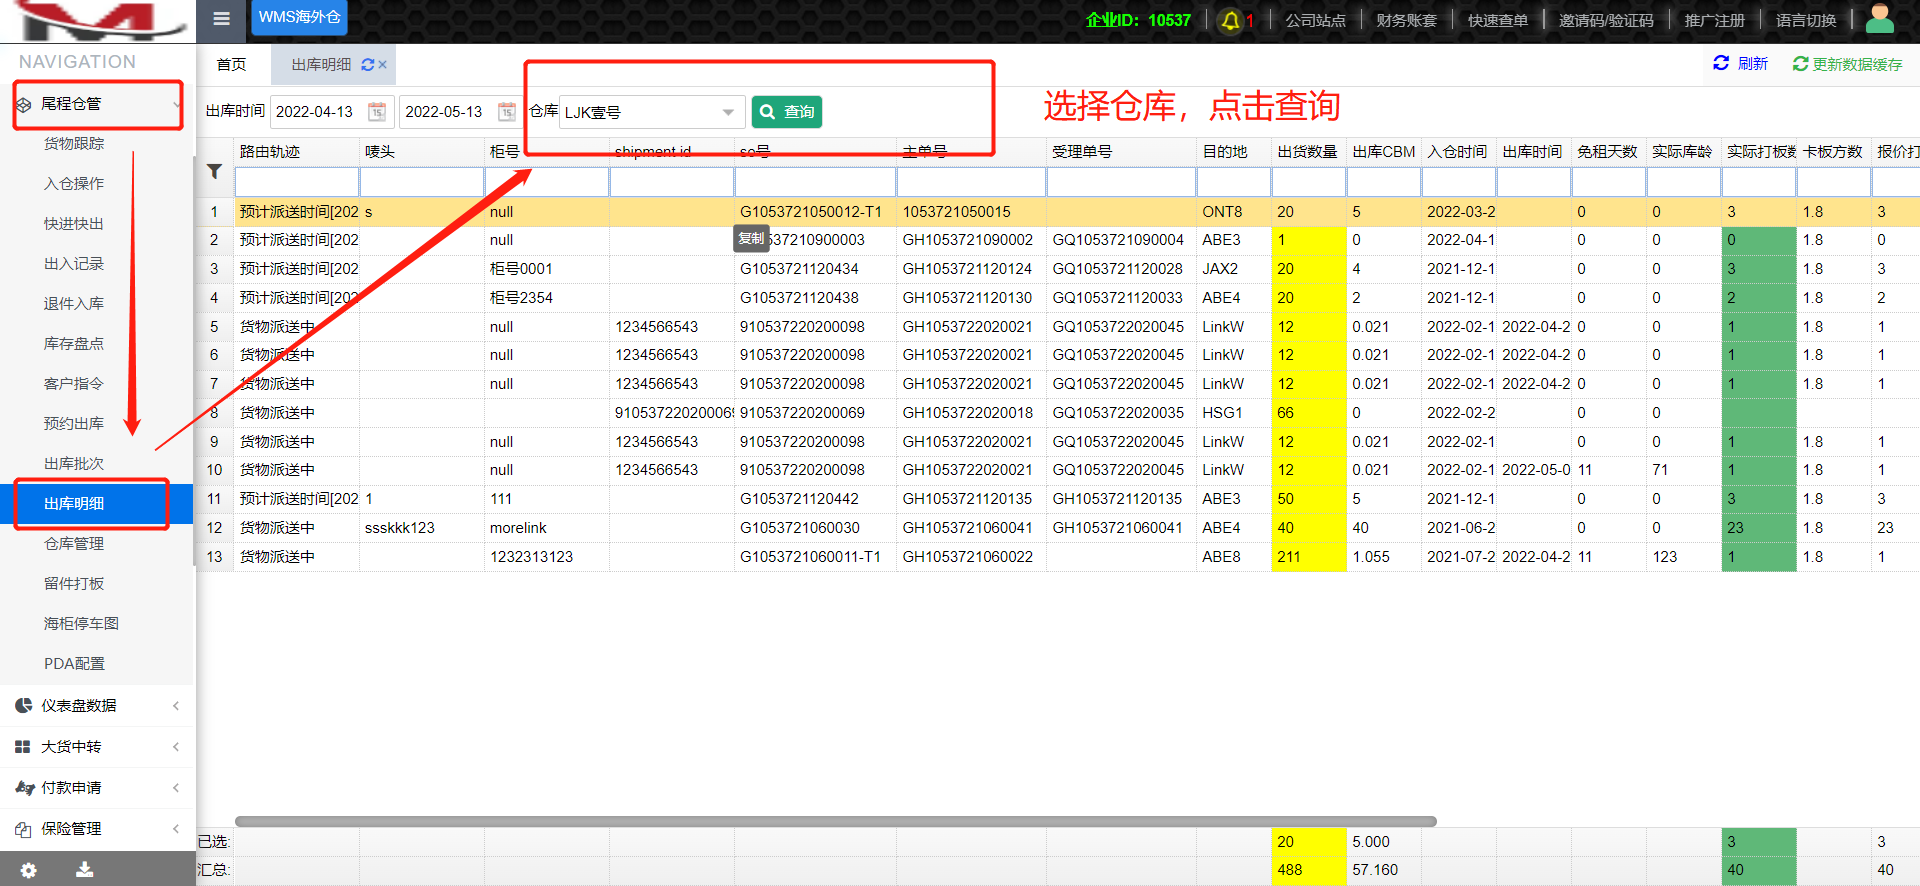Close the 出库明细 tab

(383, 65)
